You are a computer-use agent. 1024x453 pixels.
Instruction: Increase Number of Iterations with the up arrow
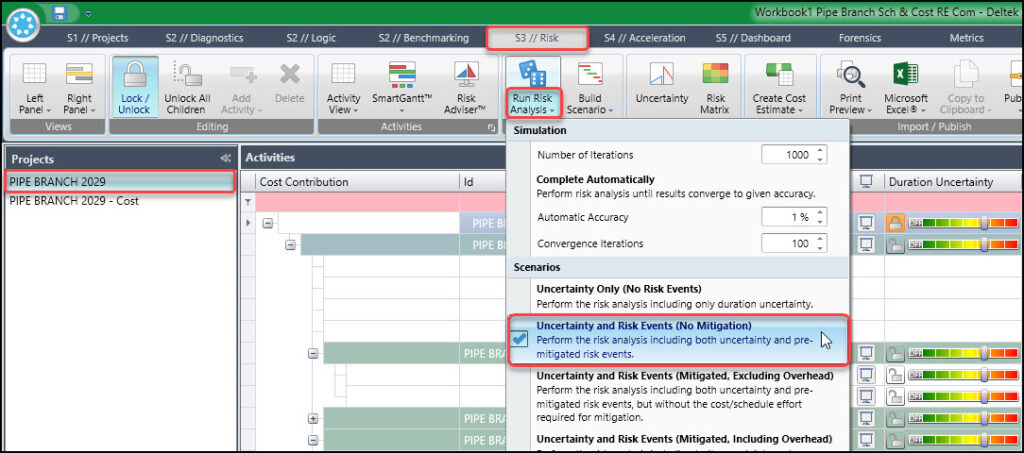point(821,151)
